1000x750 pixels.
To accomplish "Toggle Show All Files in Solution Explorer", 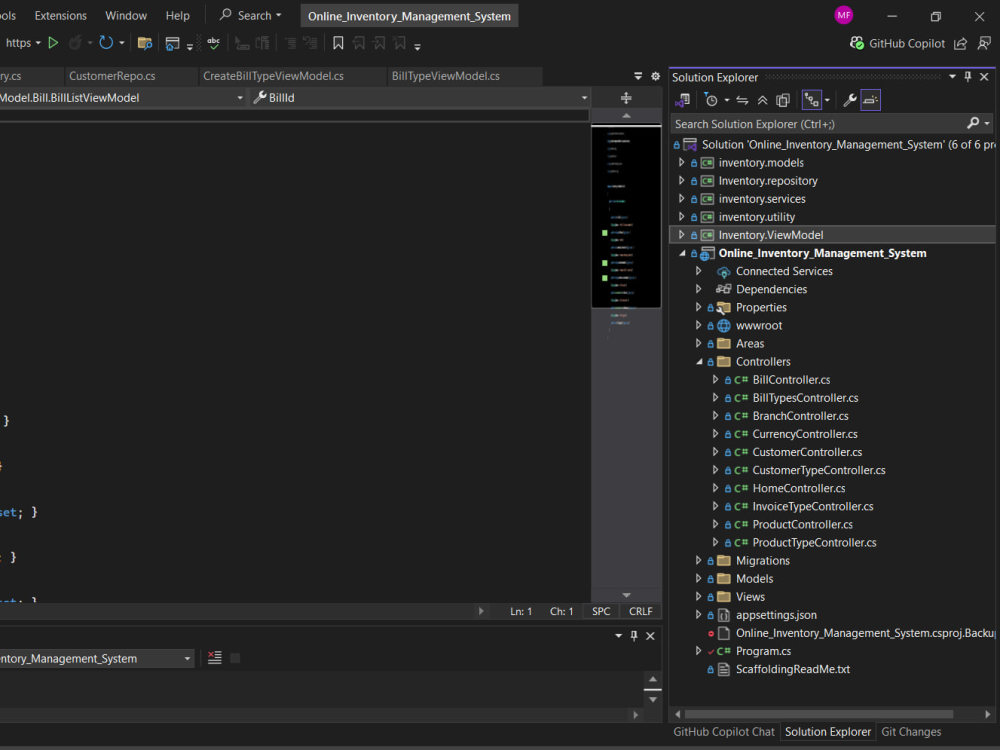I will pyautogui.click(x=783, y=100).
